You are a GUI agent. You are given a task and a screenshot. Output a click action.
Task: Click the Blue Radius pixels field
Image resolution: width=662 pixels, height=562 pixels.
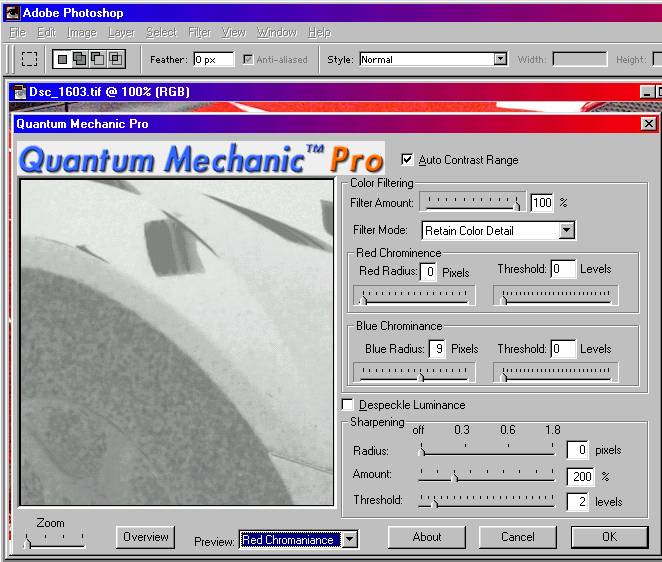(437, 349)
